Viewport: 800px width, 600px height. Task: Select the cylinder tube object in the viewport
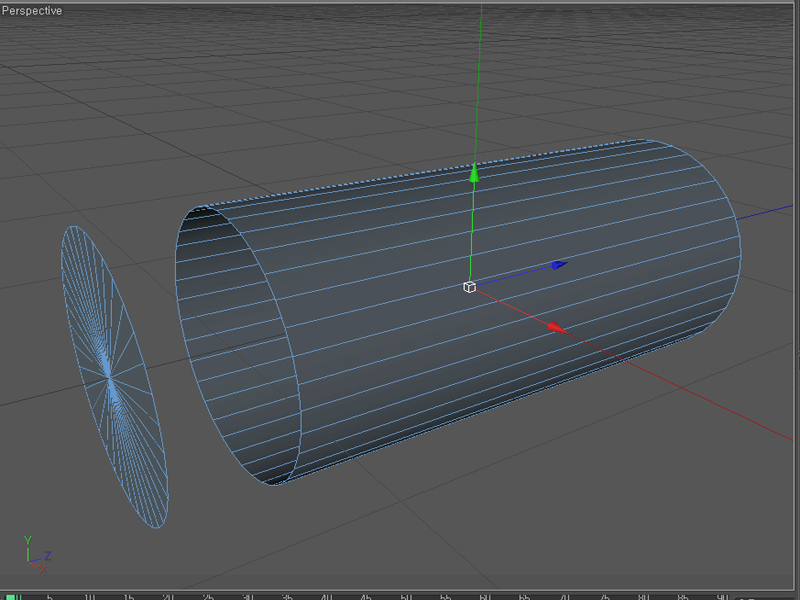tap(458, 312)
